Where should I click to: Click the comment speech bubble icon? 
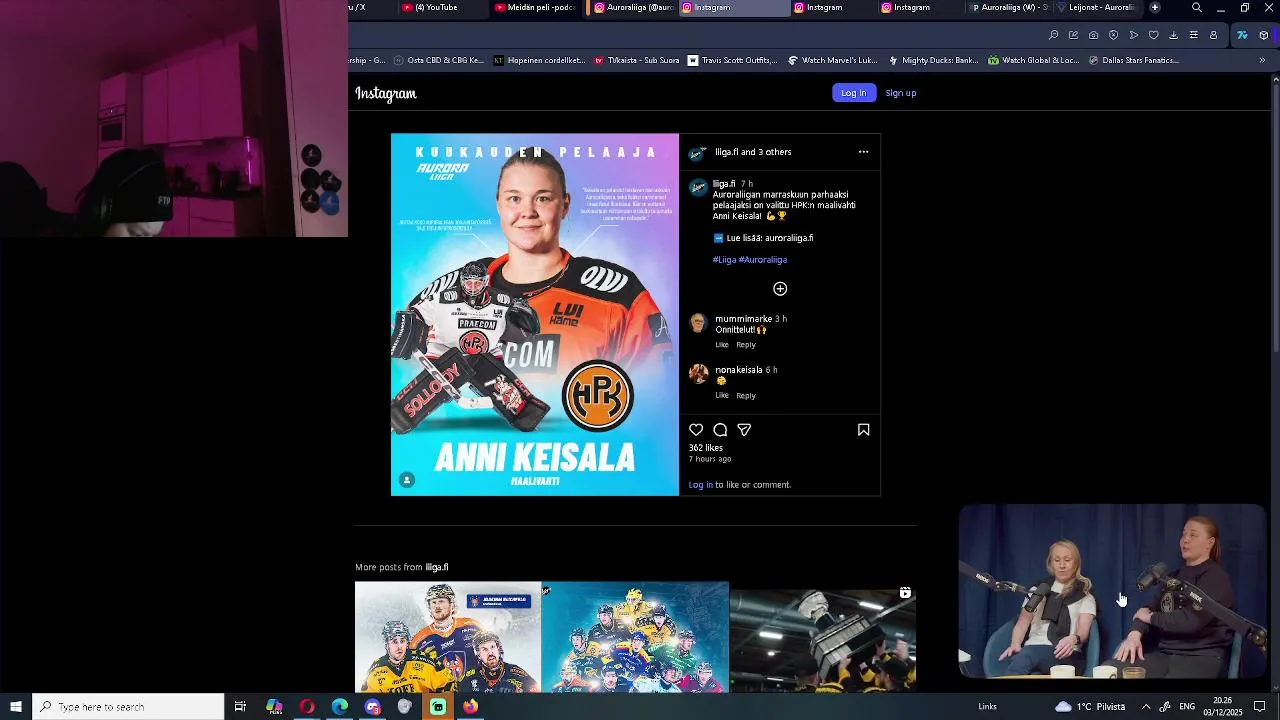(720, 430)
